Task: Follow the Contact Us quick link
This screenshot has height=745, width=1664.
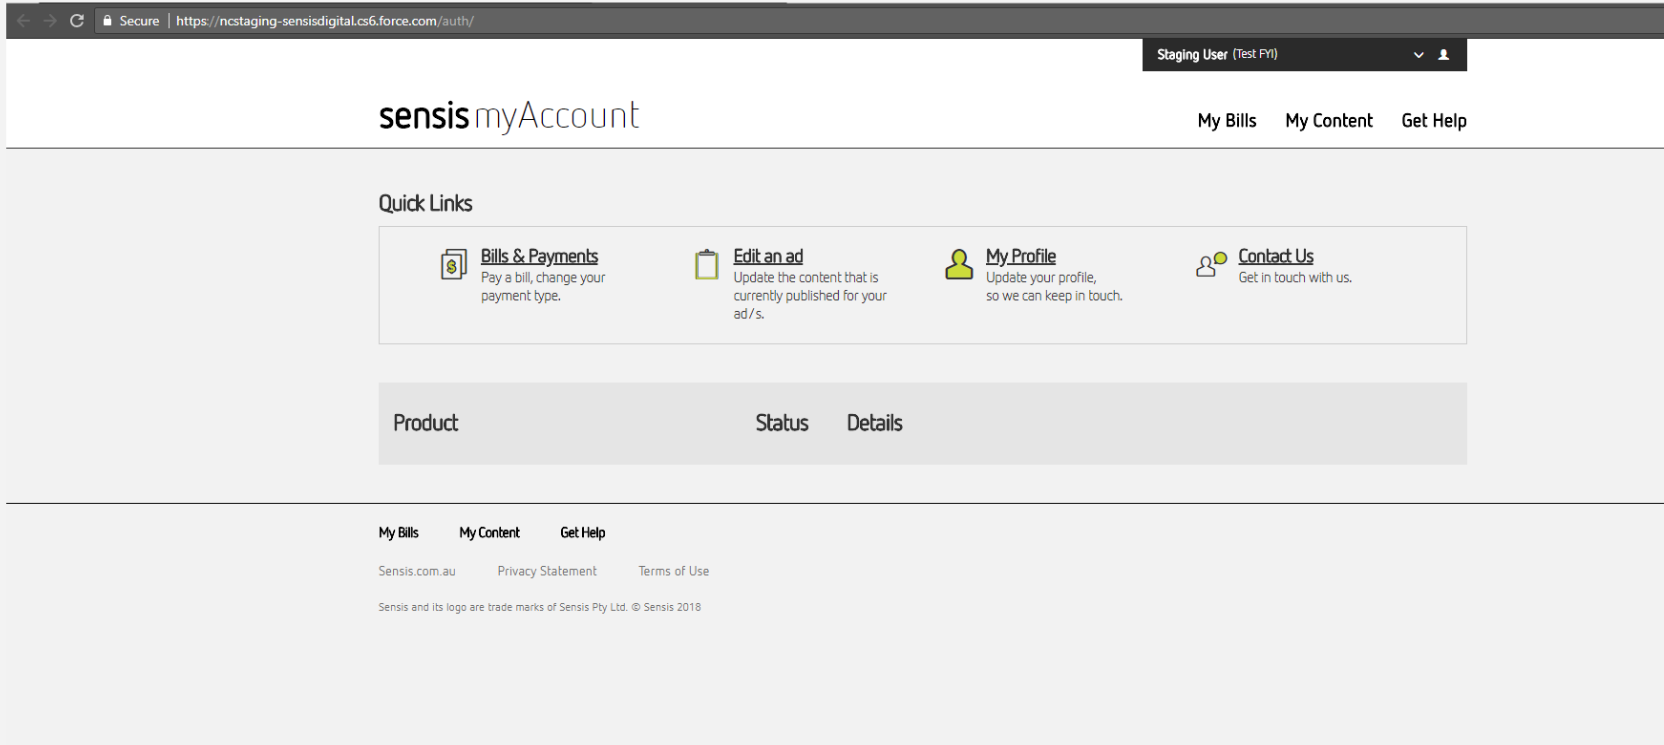Action: [x=1275, y=257]
